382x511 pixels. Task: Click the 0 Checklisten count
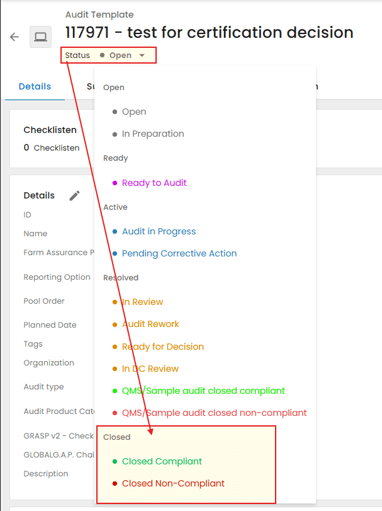[51, 148]
